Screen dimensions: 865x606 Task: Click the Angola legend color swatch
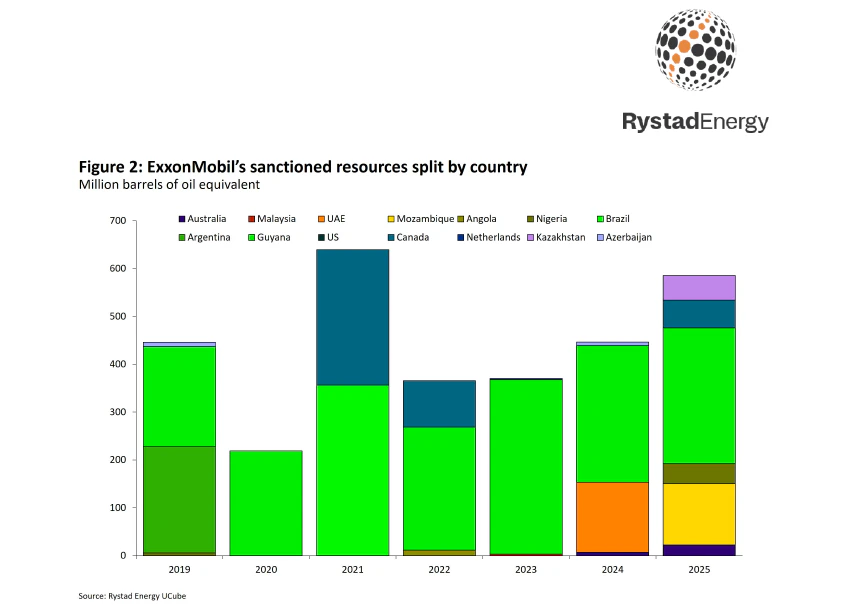pyautogui.click(x=461, y=219)
